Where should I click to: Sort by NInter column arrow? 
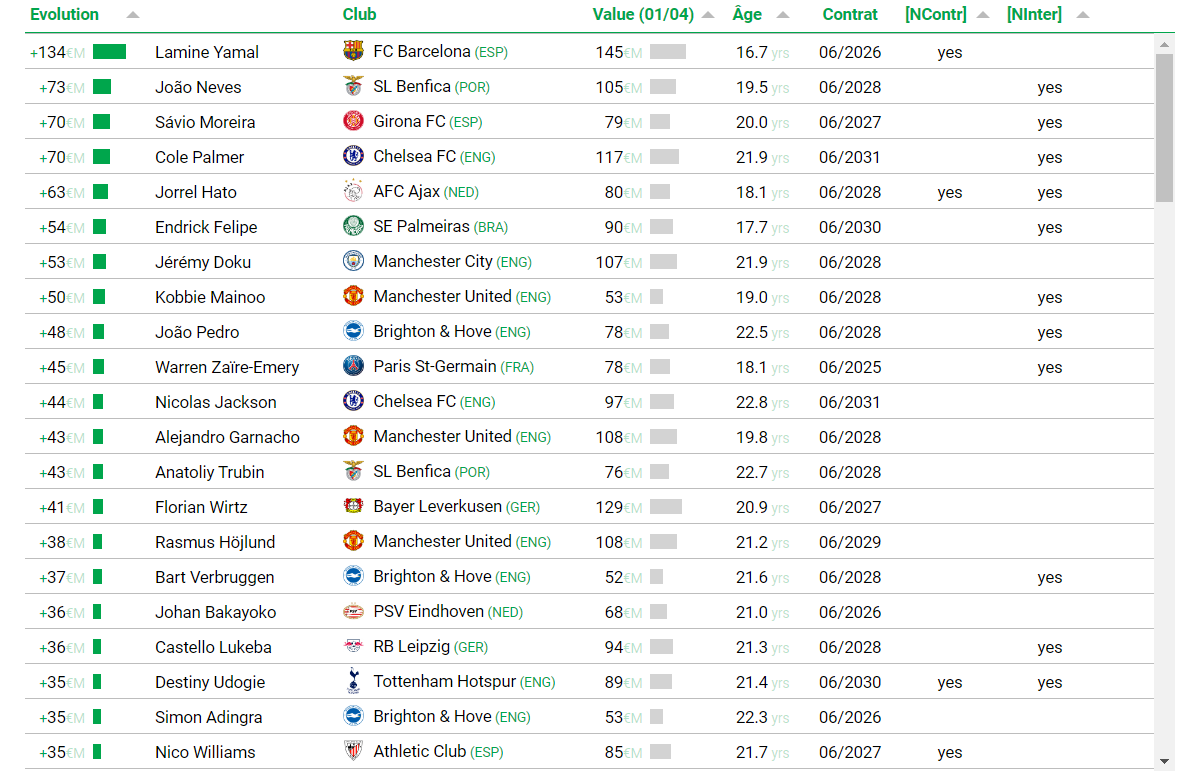pos(1083,15)
